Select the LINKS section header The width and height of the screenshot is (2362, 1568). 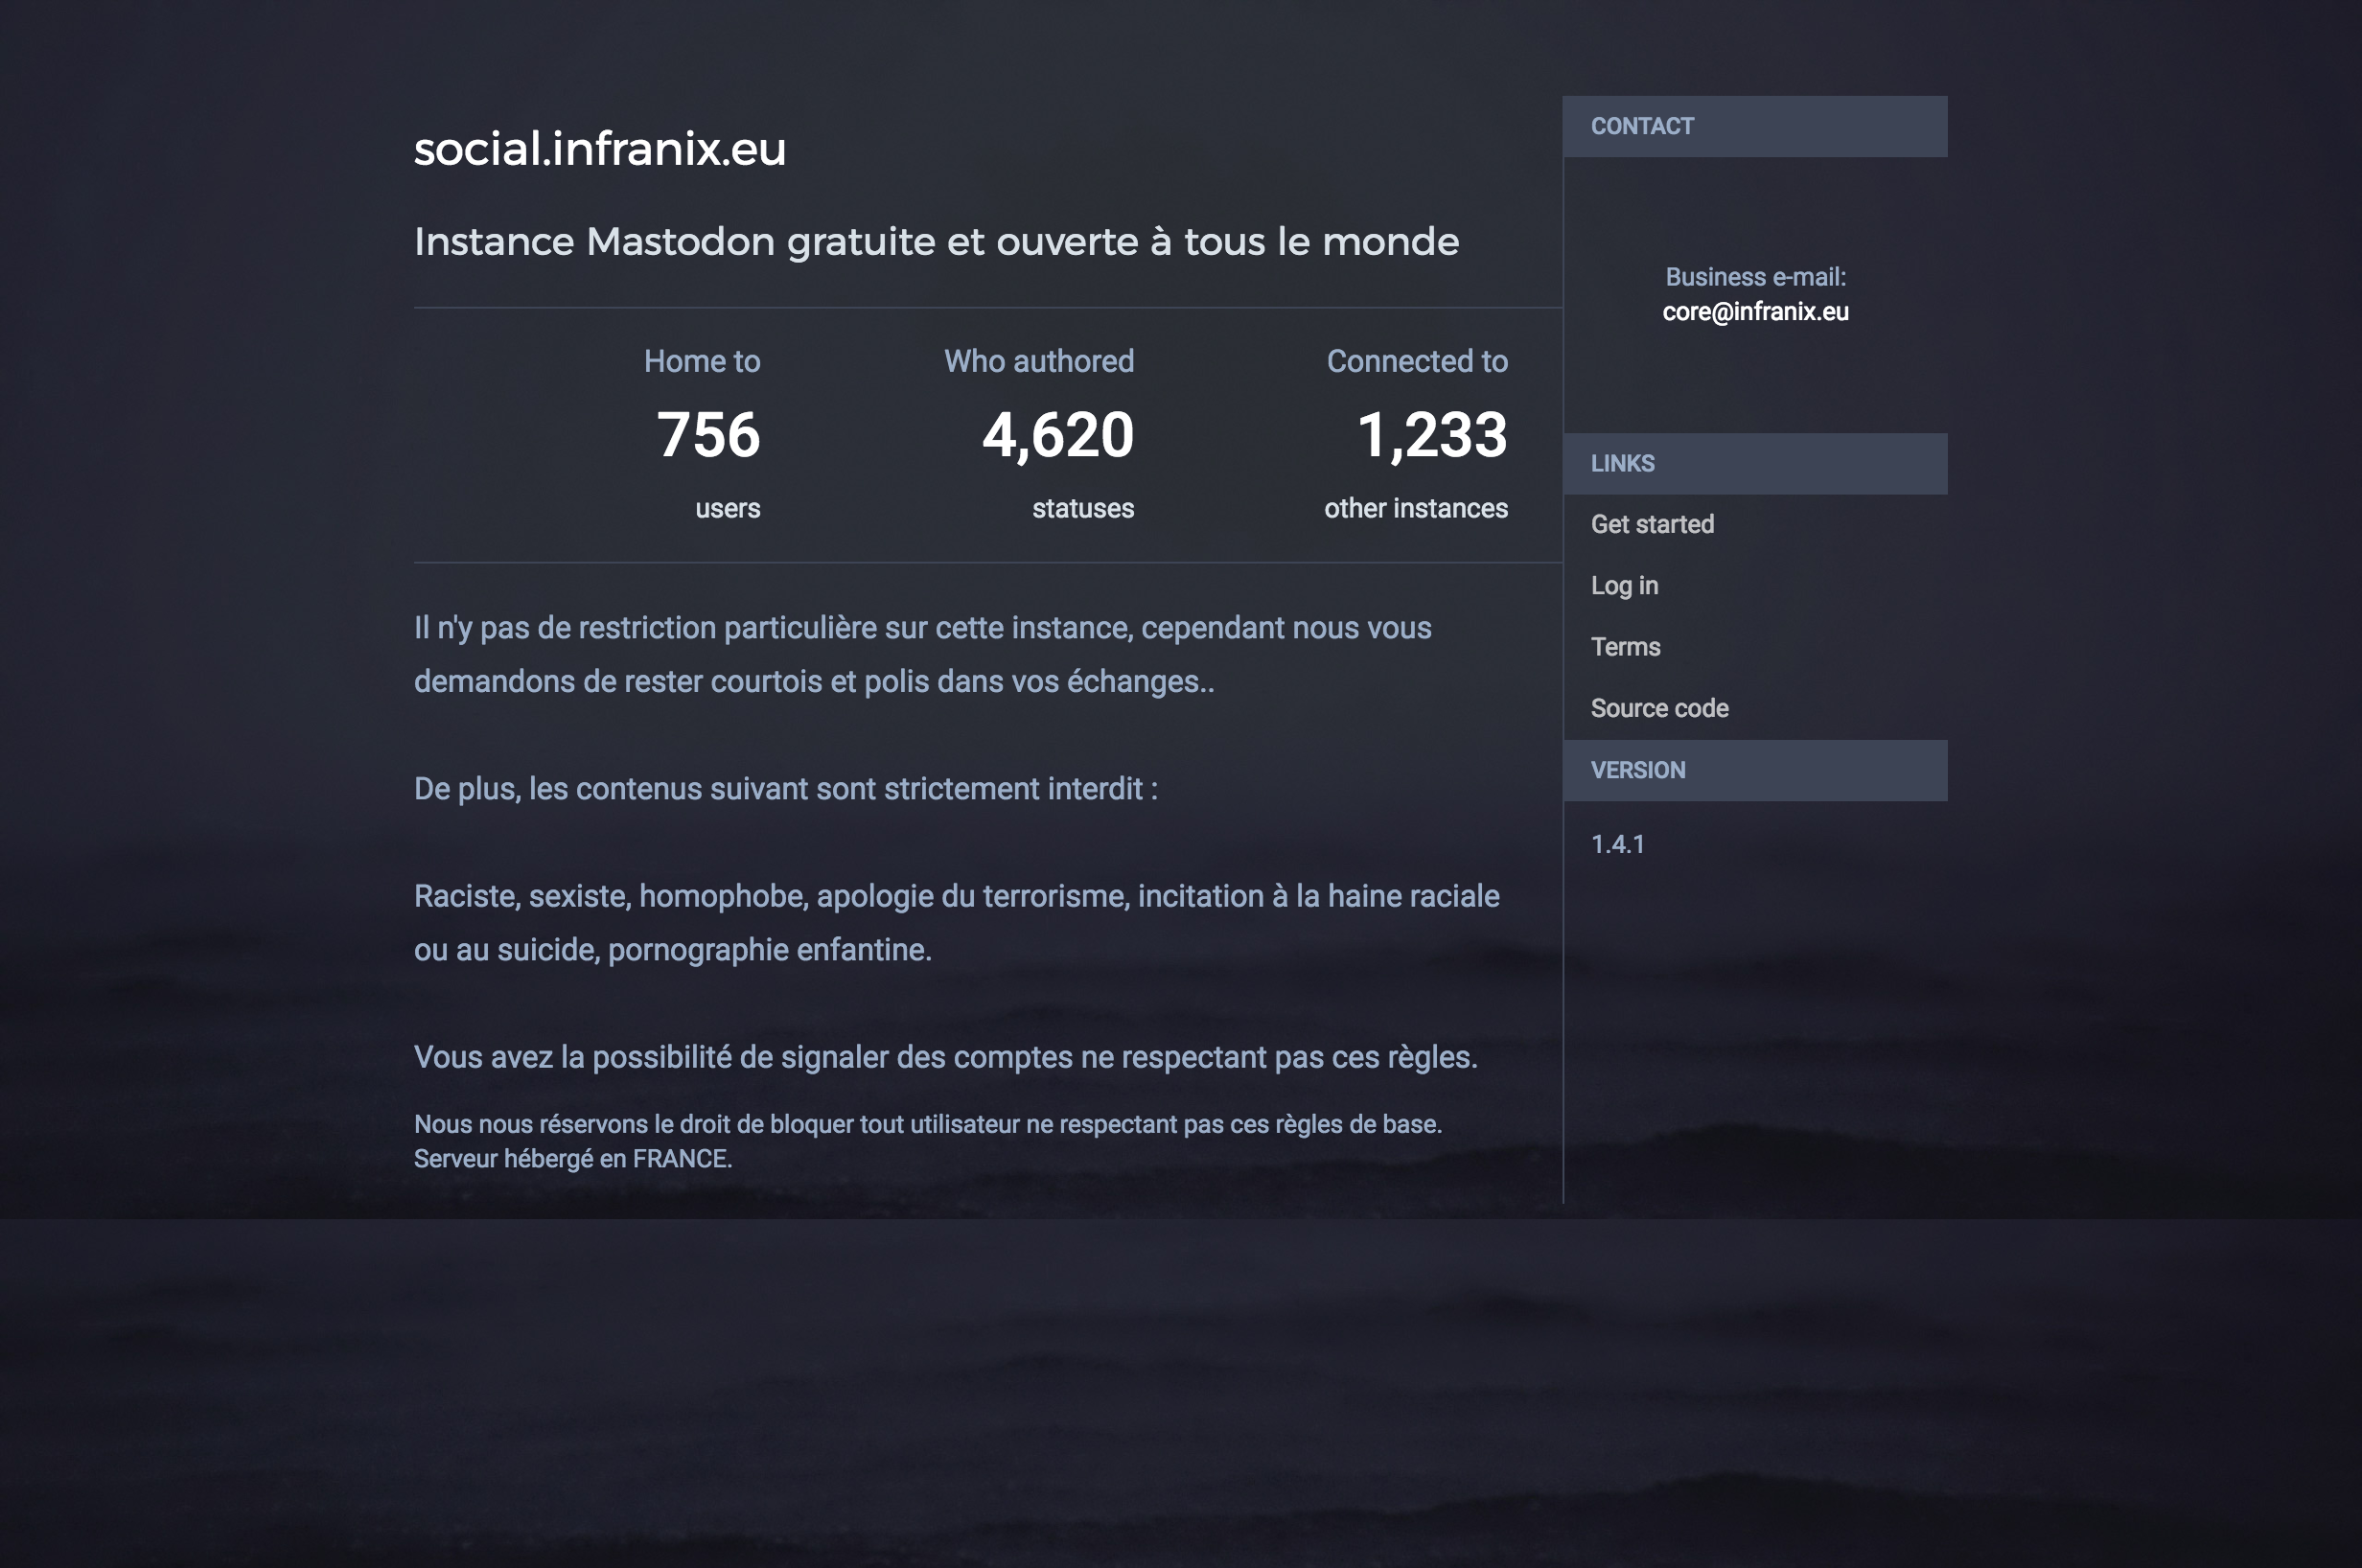tap(1755, 464)
